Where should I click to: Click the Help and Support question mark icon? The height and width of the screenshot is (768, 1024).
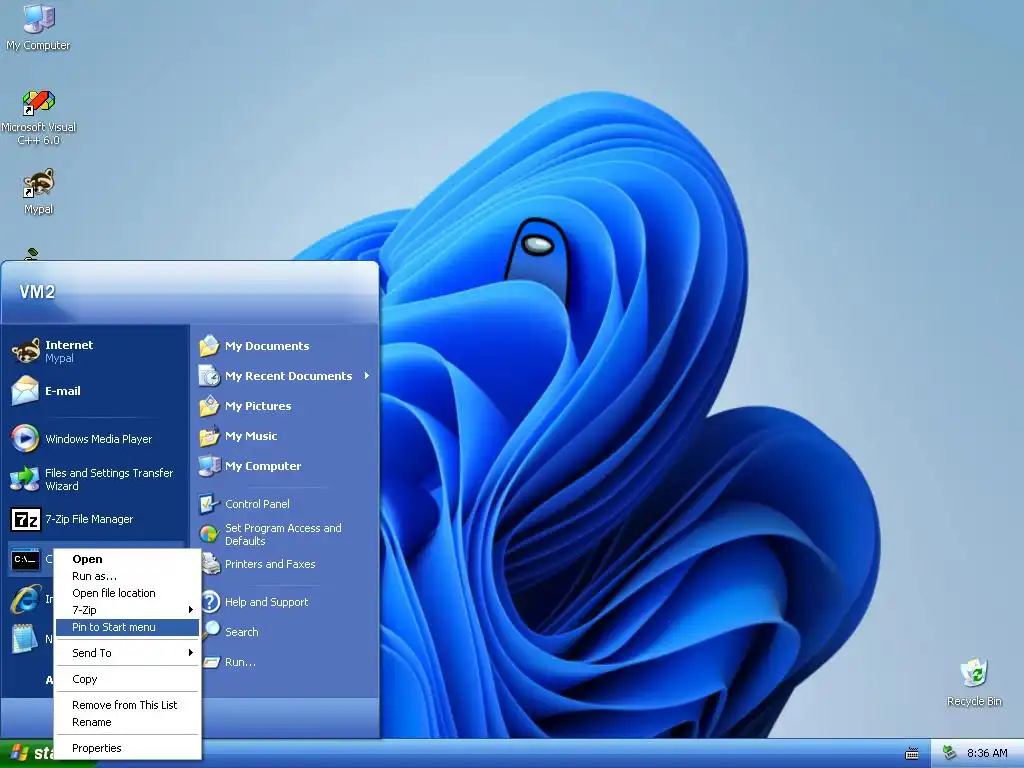pos(210,601)
